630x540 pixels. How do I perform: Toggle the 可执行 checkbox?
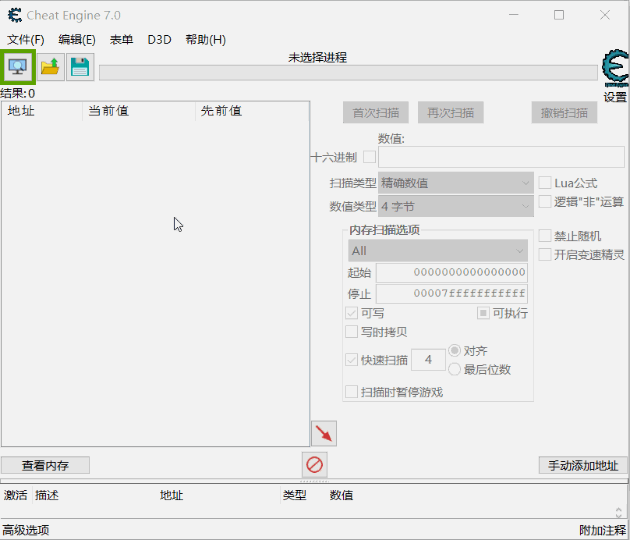coord(483,313)
